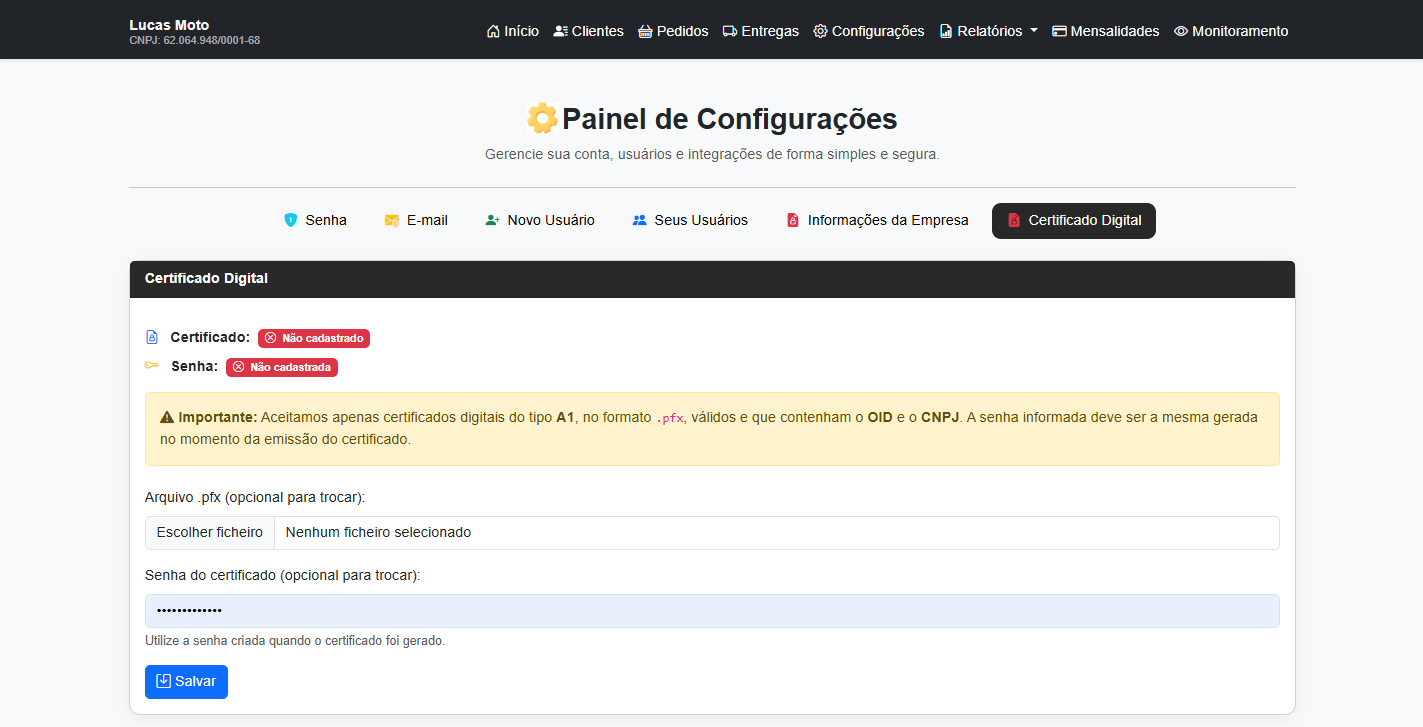Select the Certificado Digital tab

[x=1073, y=220]
